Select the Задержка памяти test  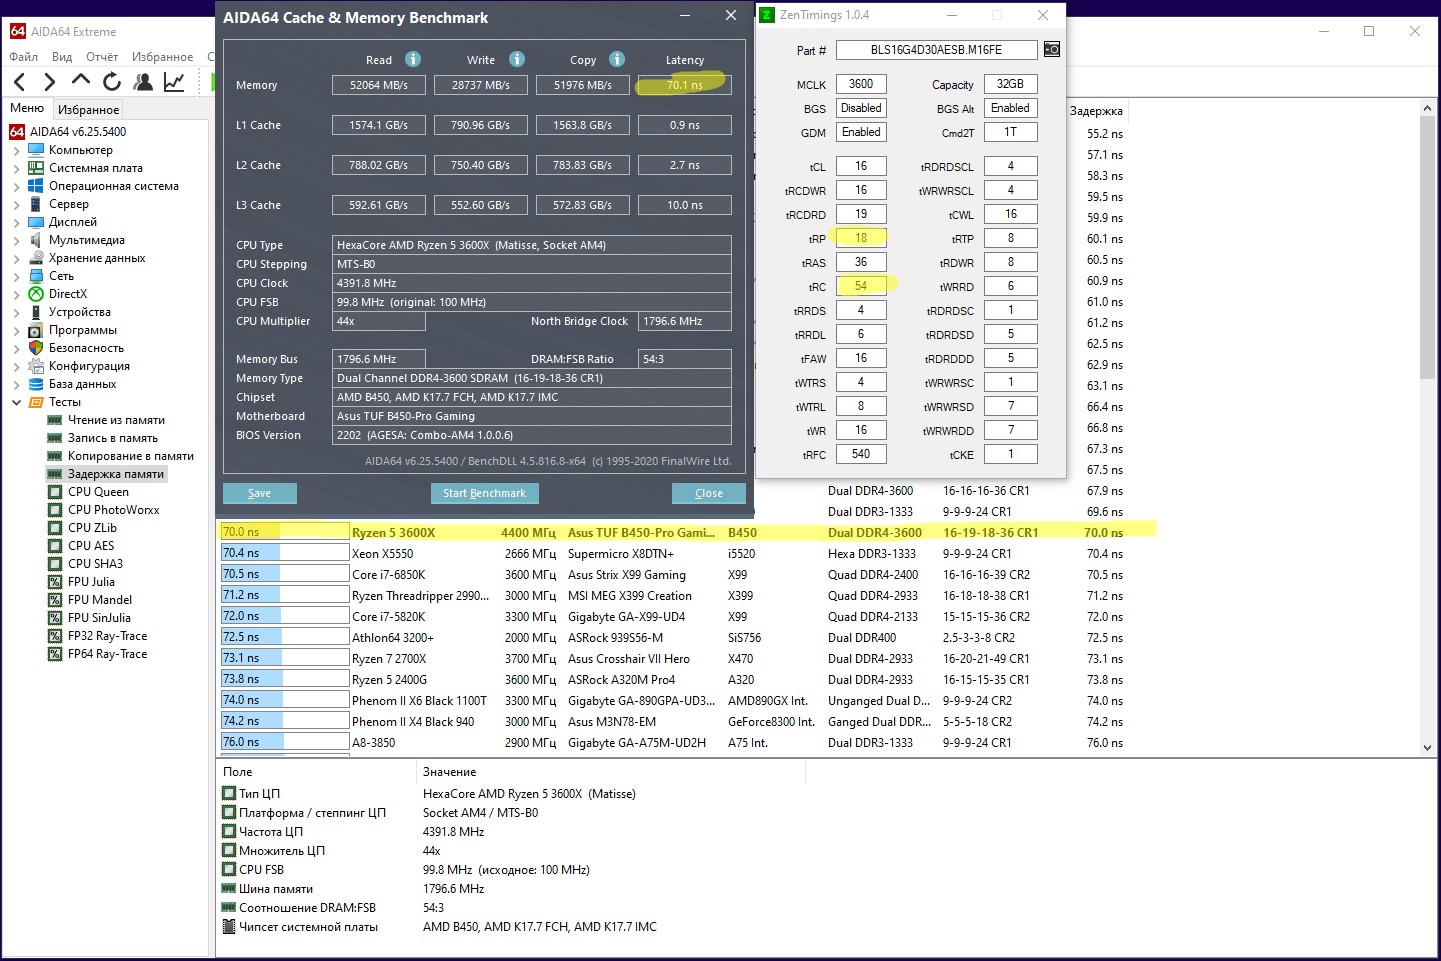click(x=116, y=474)
